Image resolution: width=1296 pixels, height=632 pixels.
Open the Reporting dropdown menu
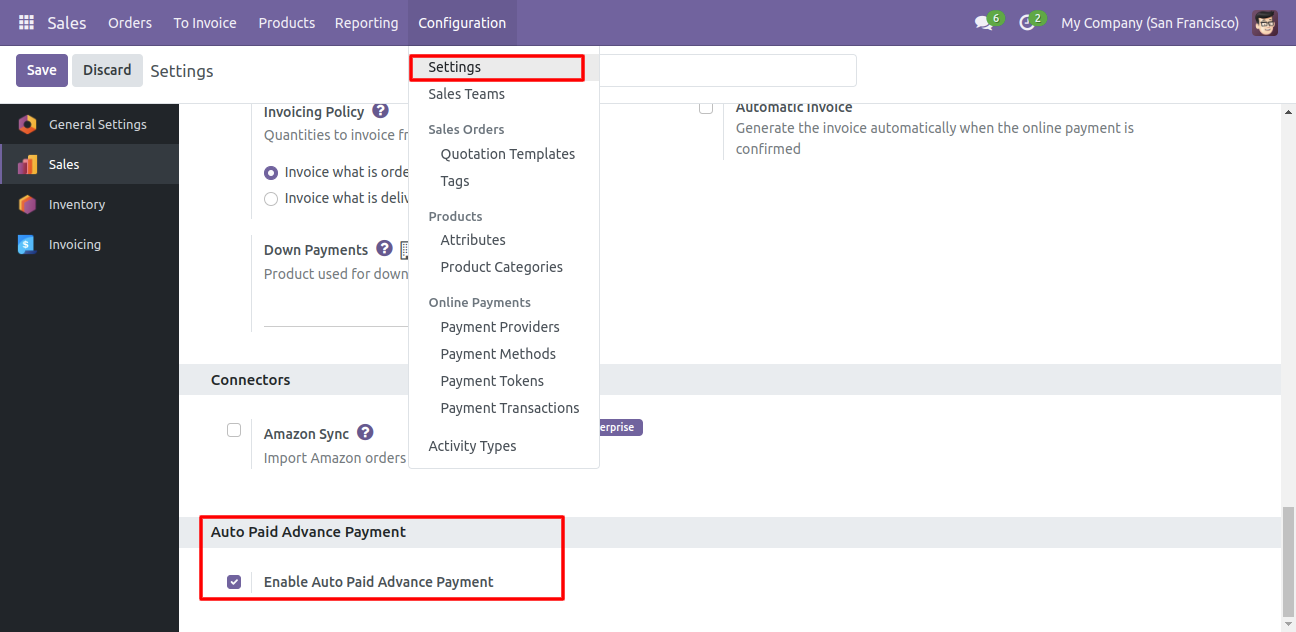point(366,22)
